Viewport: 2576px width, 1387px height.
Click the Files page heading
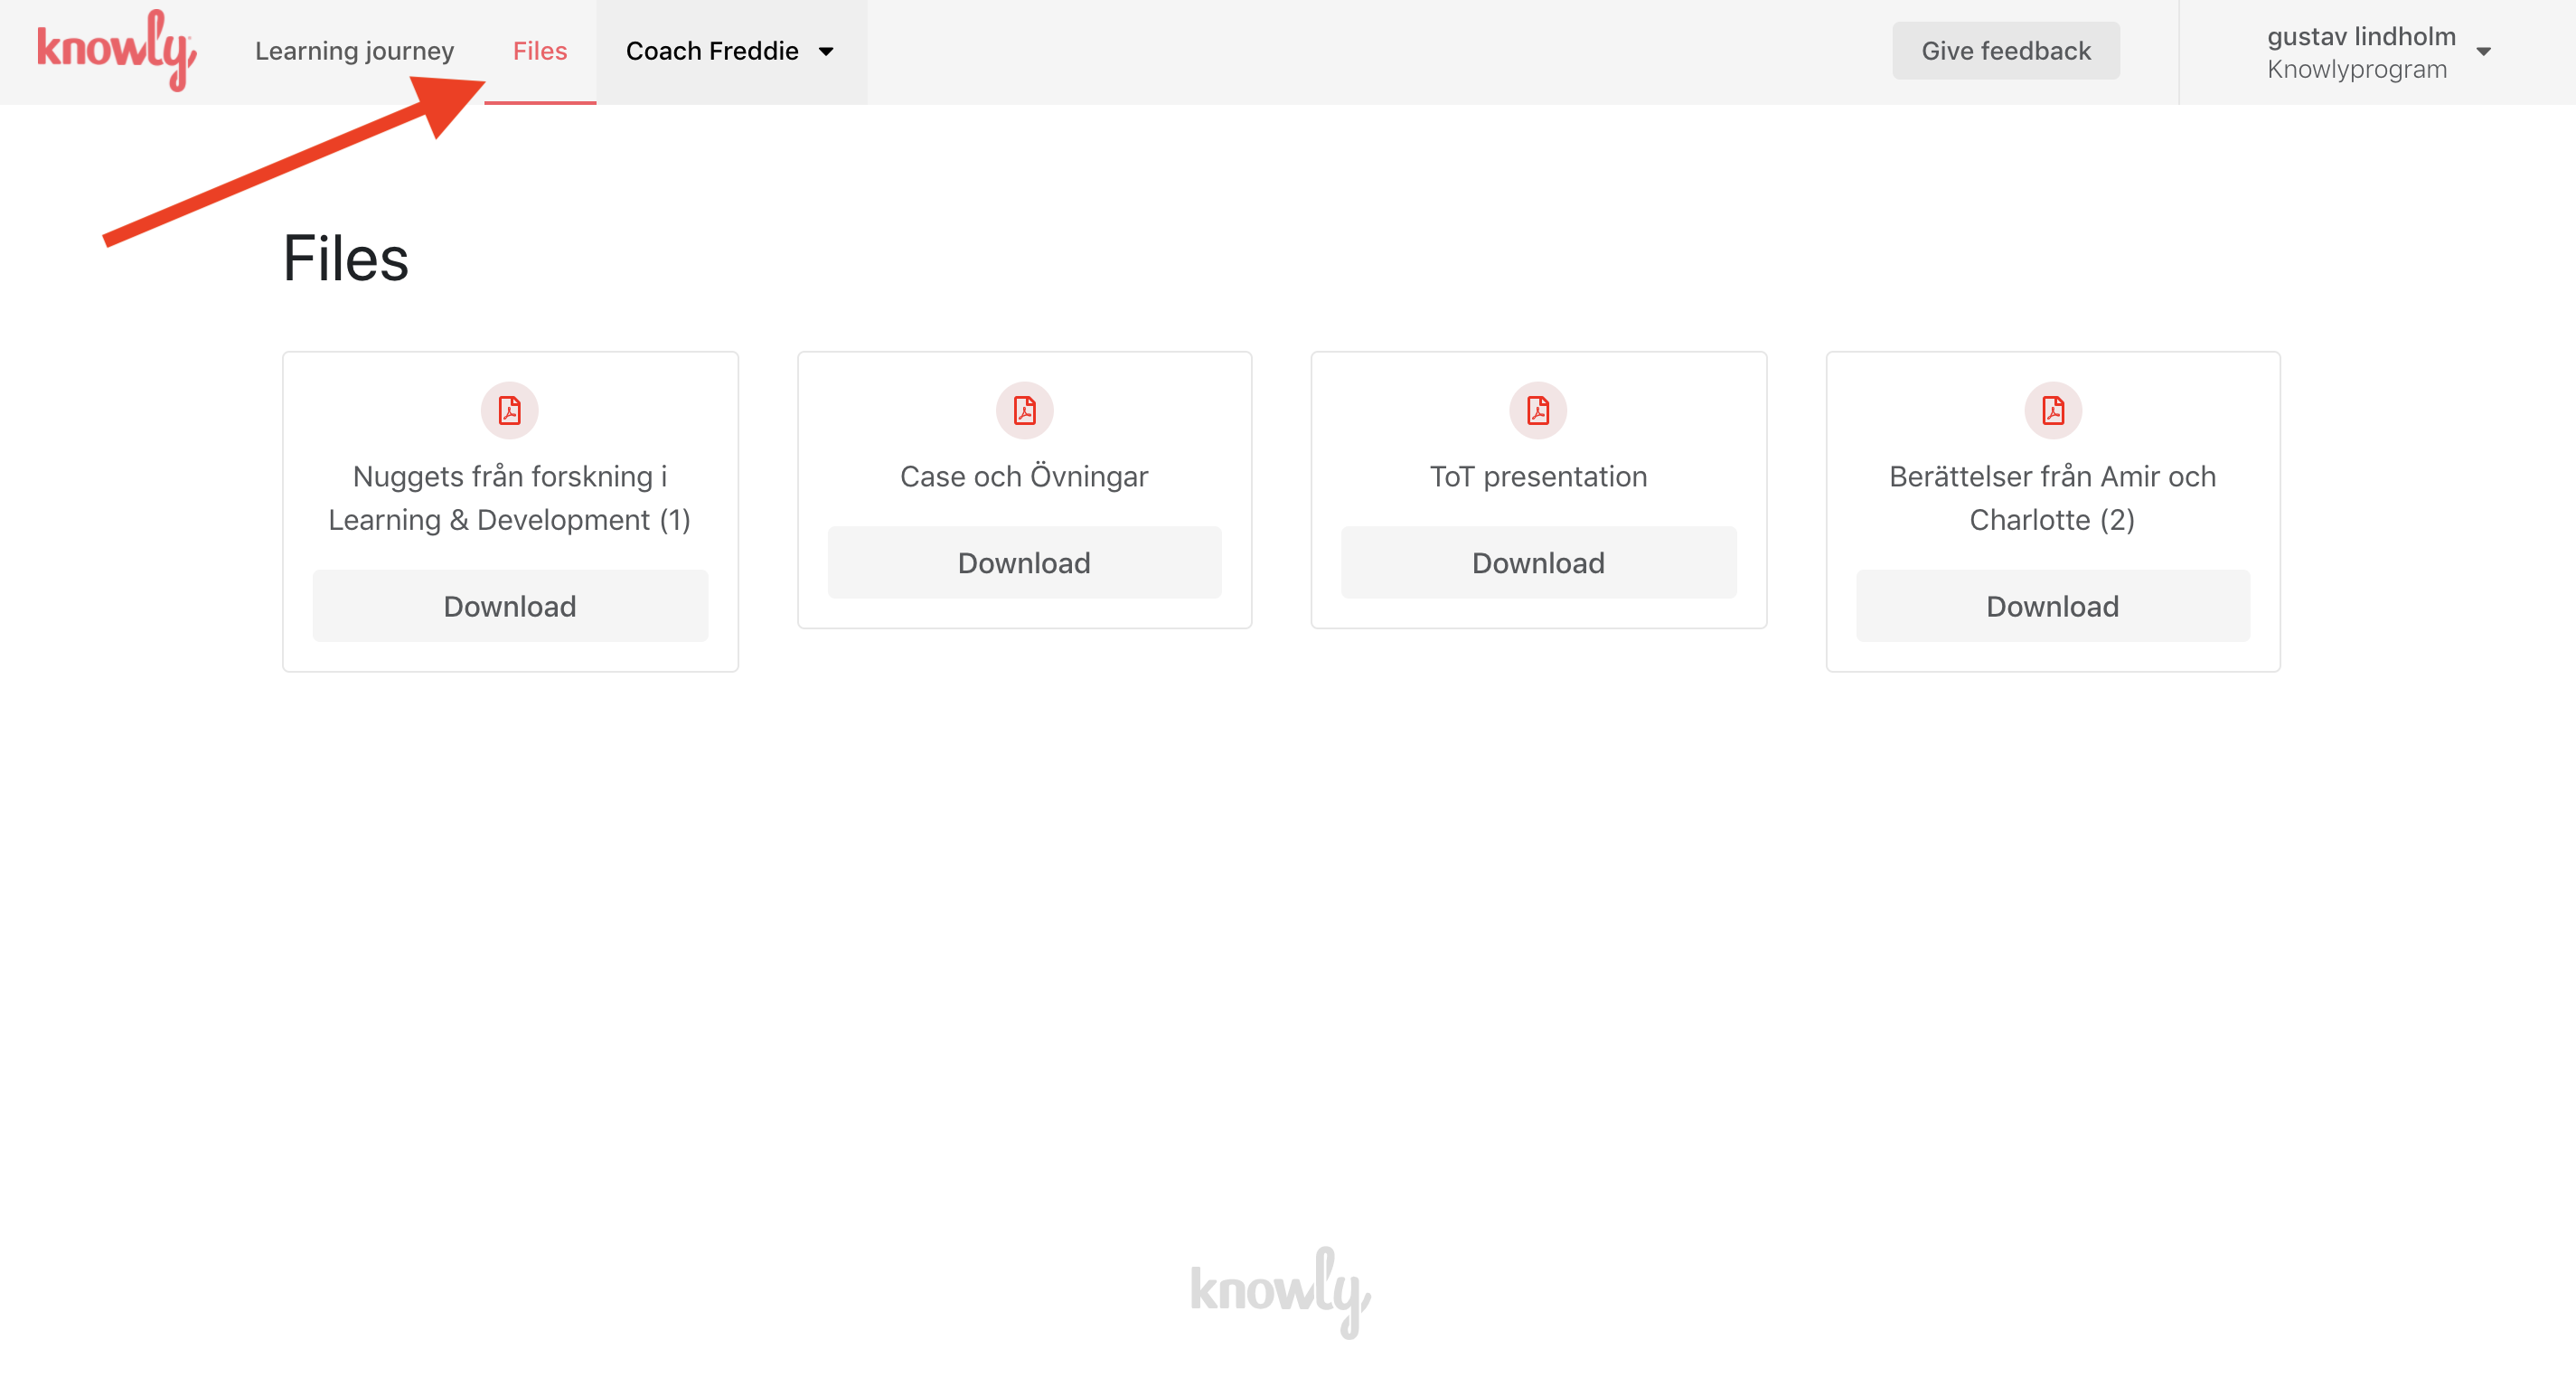(346, 258)
